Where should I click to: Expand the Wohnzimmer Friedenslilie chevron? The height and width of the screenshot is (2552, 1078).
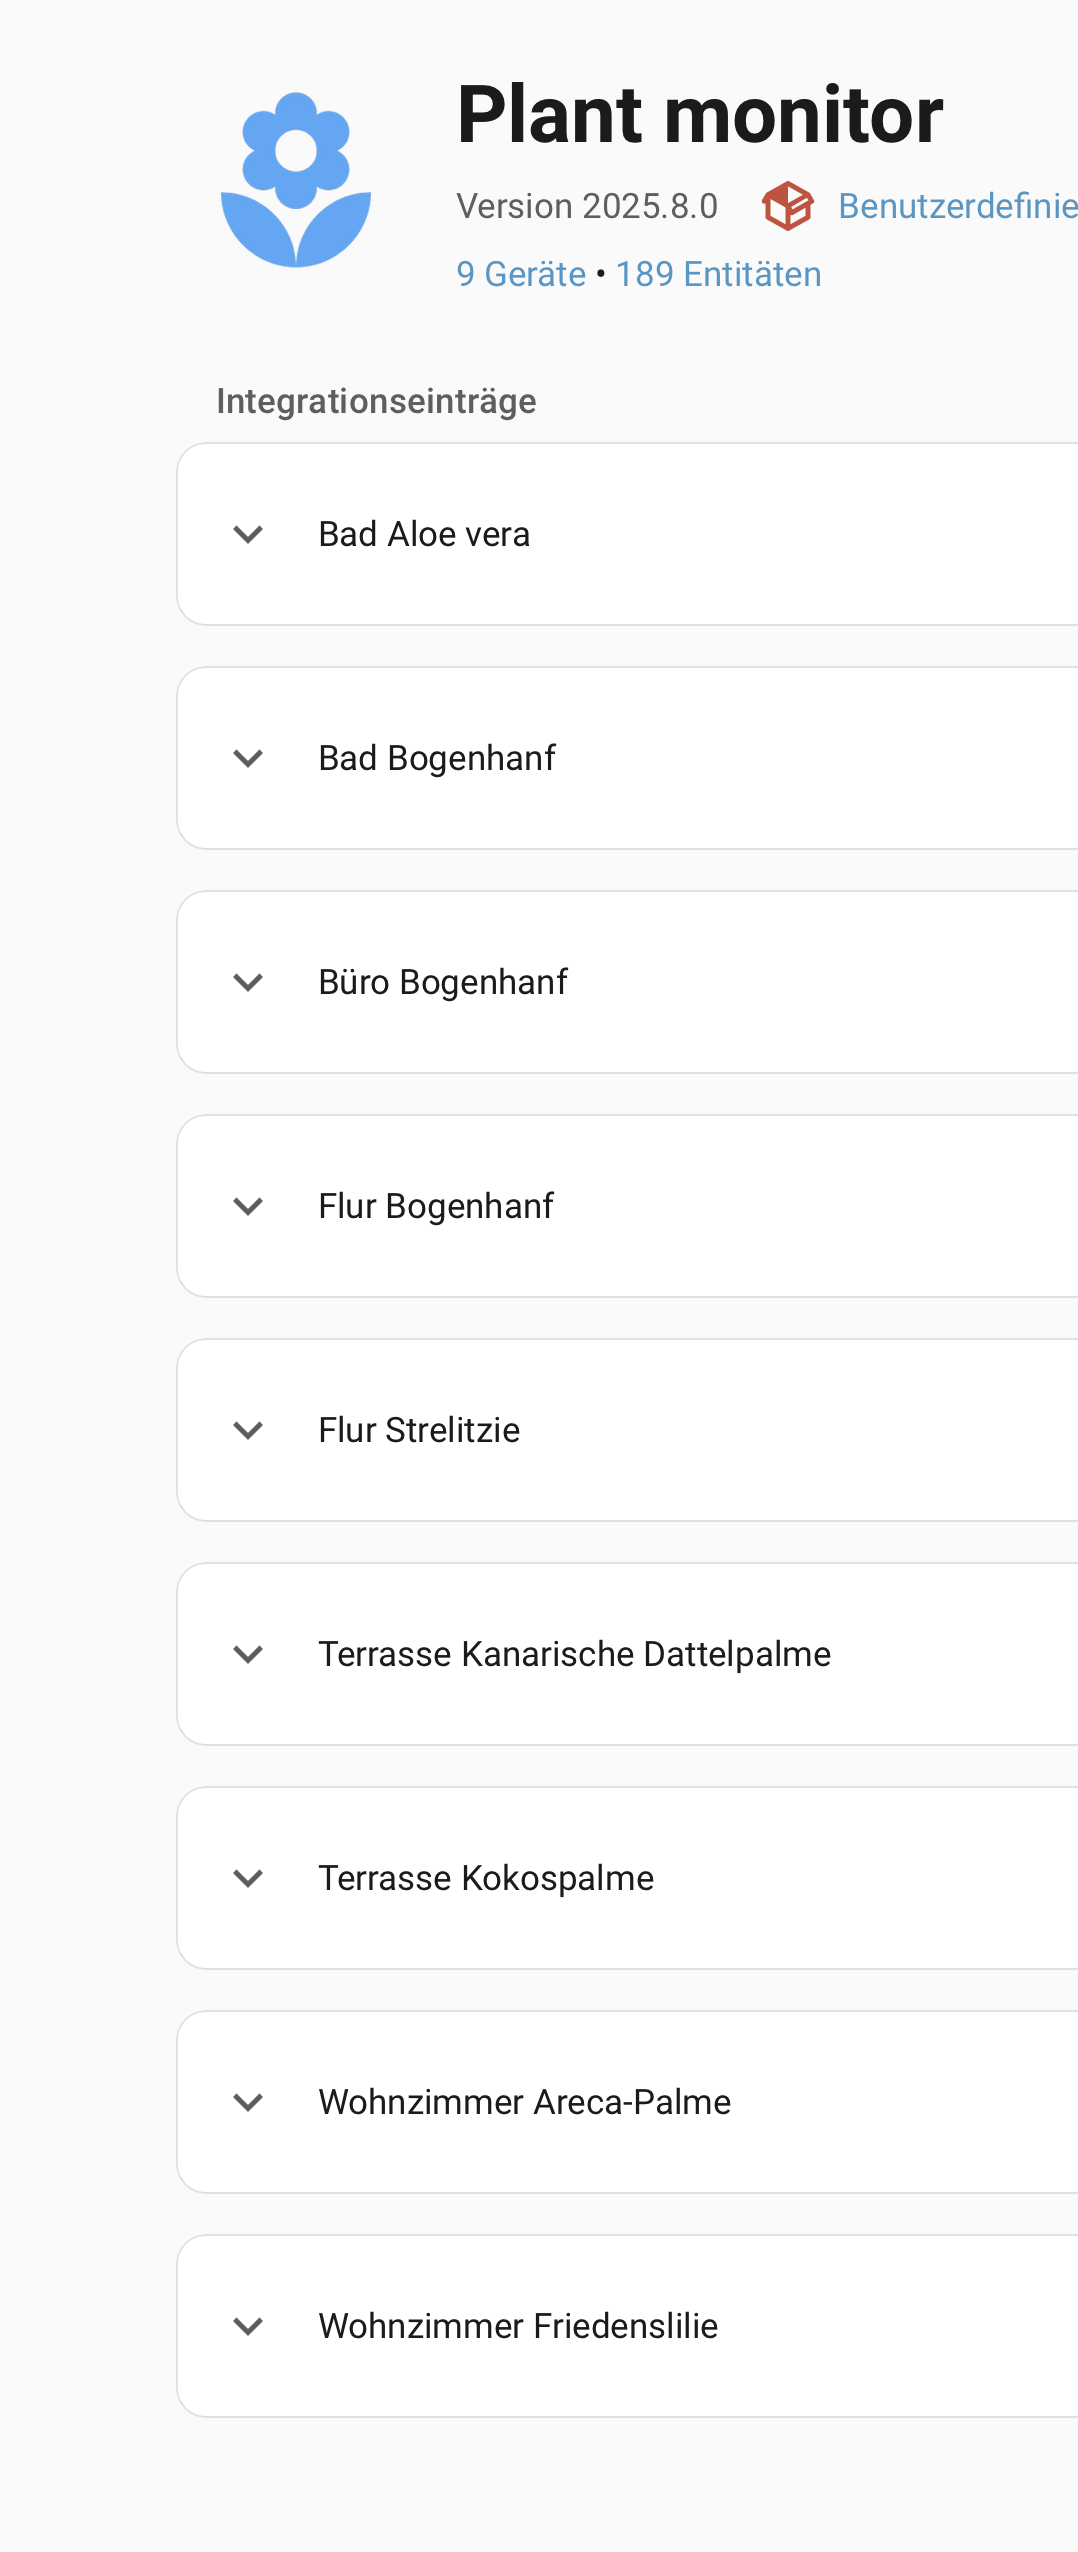point(248,2326)
